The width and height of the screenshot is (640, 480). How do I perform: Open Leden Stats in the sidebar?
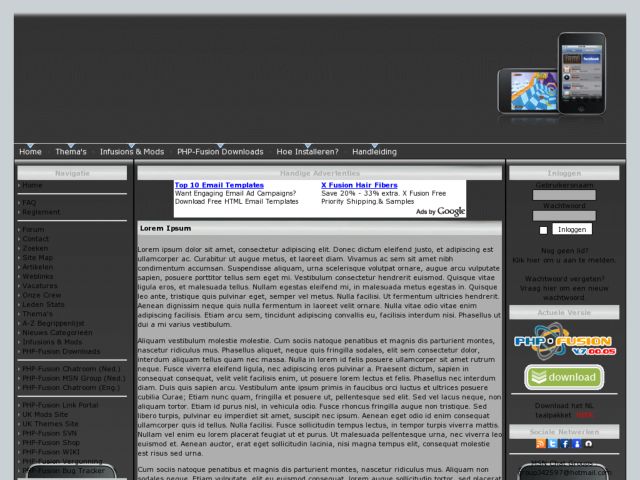tap(43, 304)
